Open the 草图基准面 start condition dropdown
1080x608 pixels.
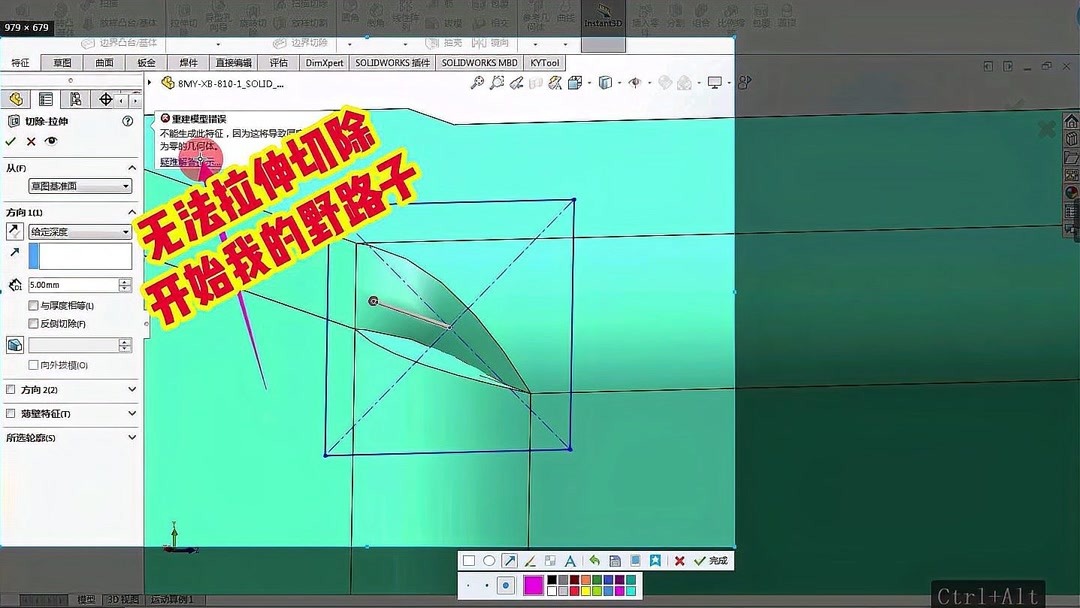click(78, 185)
